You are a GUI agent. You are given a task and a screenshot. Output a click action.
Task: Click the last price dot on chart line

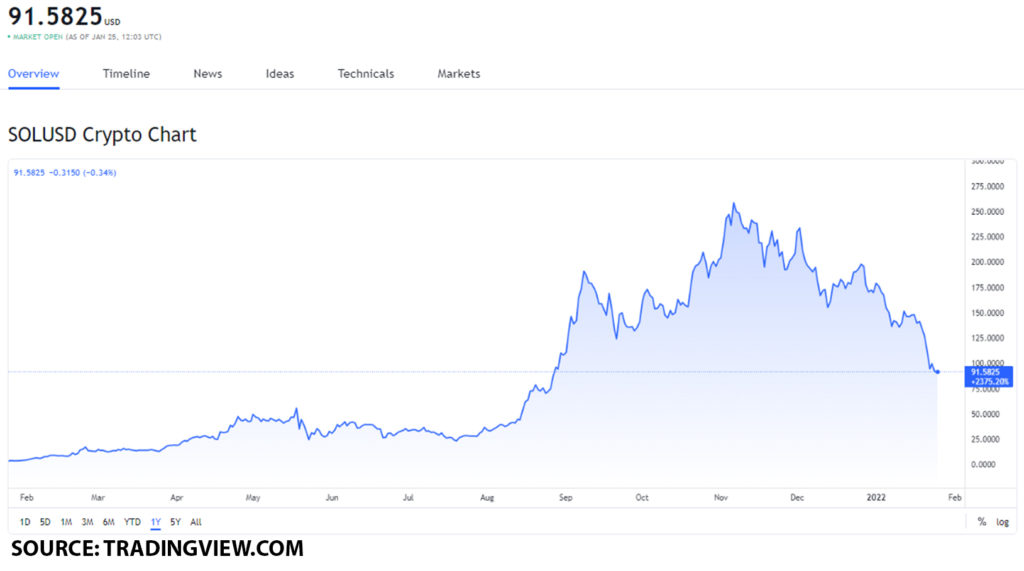938,372
